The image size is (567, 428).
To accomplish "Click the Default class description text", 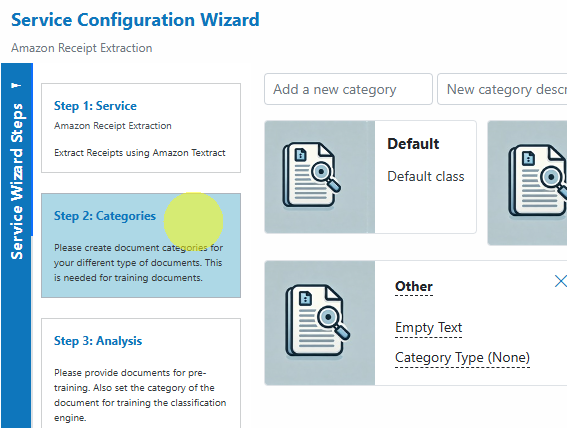I will coord(426,176).
